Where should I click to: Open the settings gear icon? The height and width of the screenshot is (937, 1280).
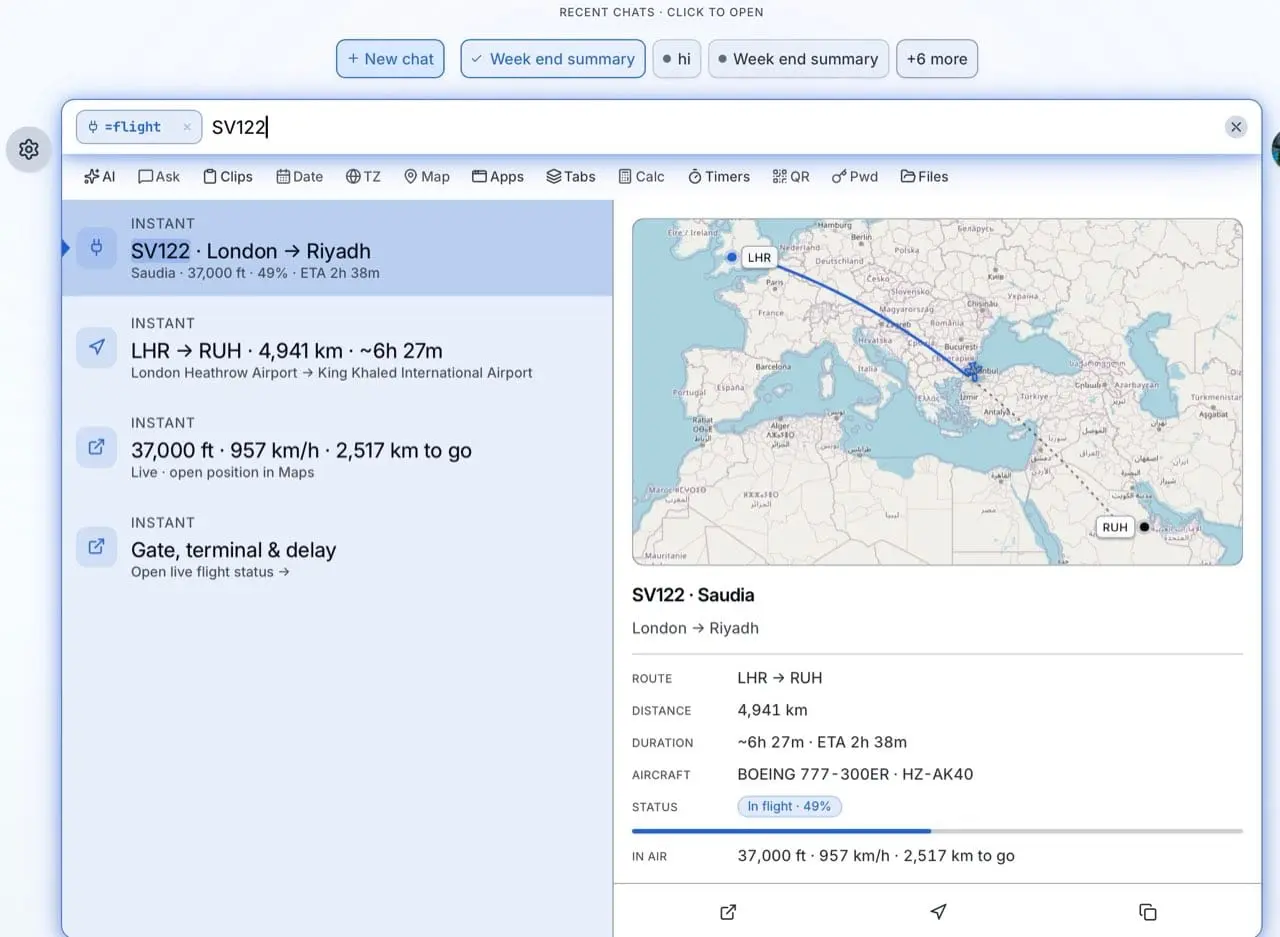click(x=28, y=149)
